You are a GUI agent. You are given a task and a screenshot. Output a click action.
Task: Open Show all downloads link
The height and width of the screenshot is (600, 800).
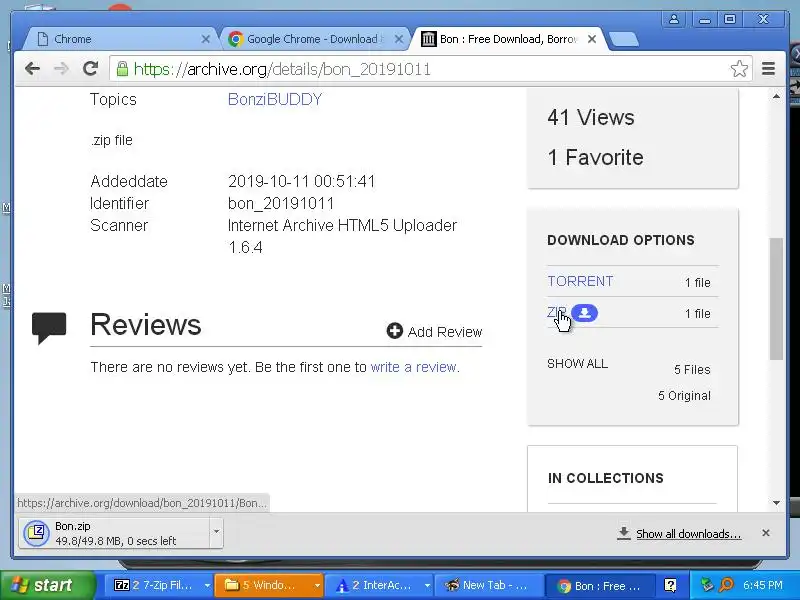[x=688, y=534]
